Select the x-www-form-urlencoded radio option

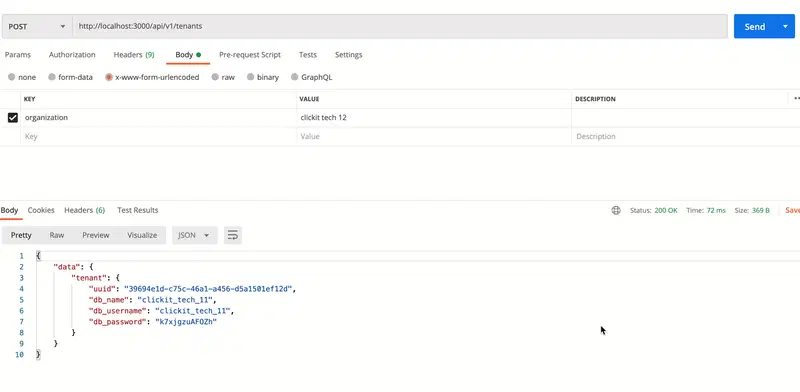pyautogui.click(x=109, y=77)
